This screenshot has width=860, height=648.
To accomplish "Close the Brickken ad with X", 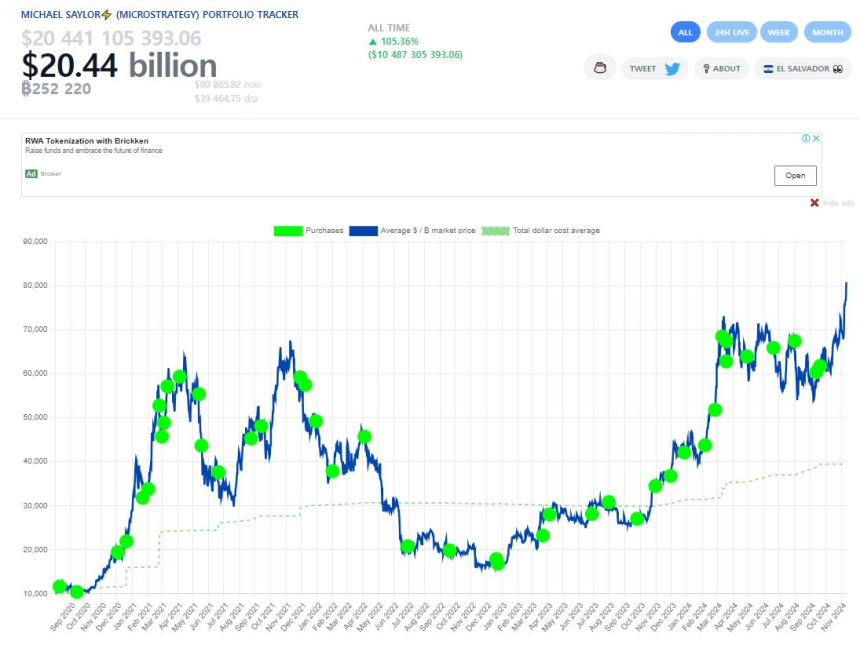I will [816, 138].
